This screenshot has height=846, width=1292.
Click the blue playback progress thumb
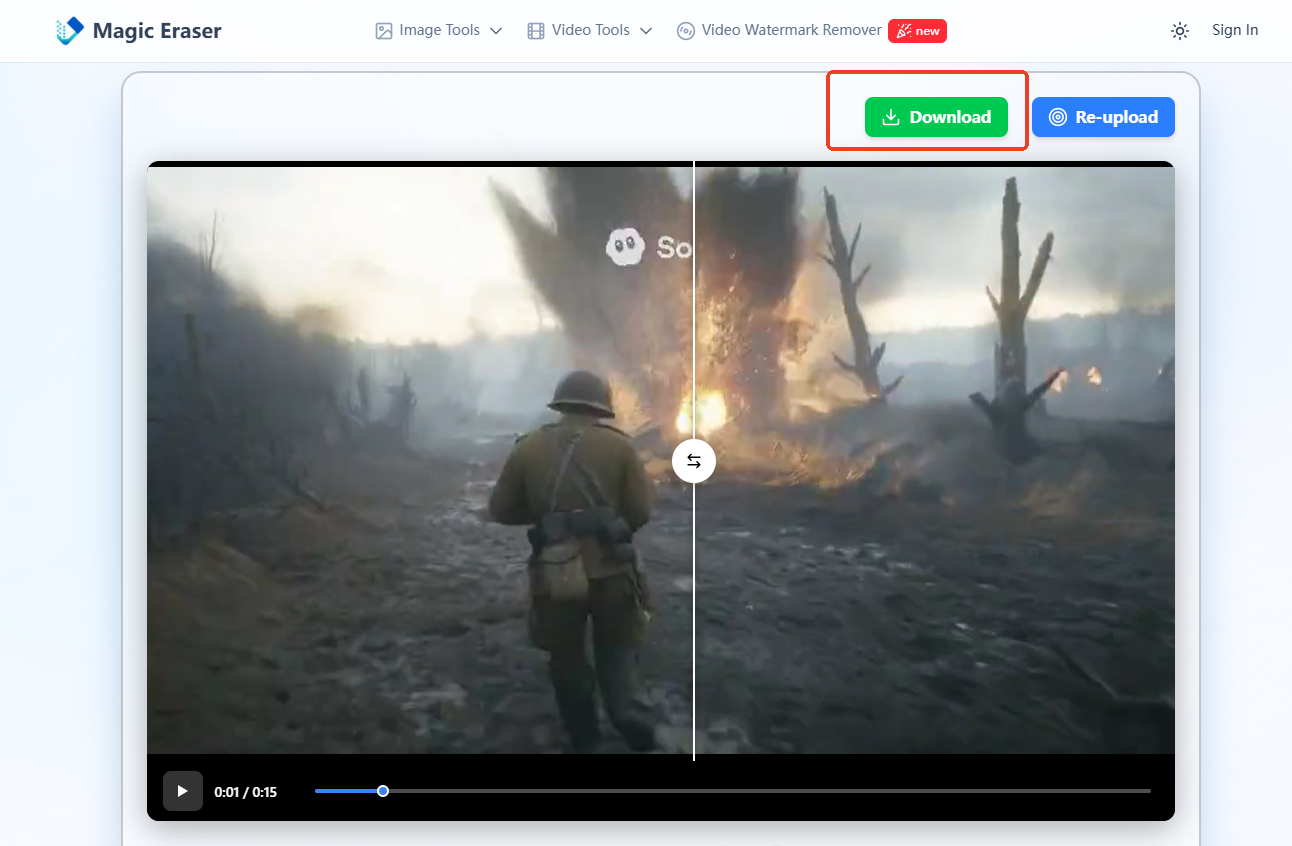tap(383, 791)
